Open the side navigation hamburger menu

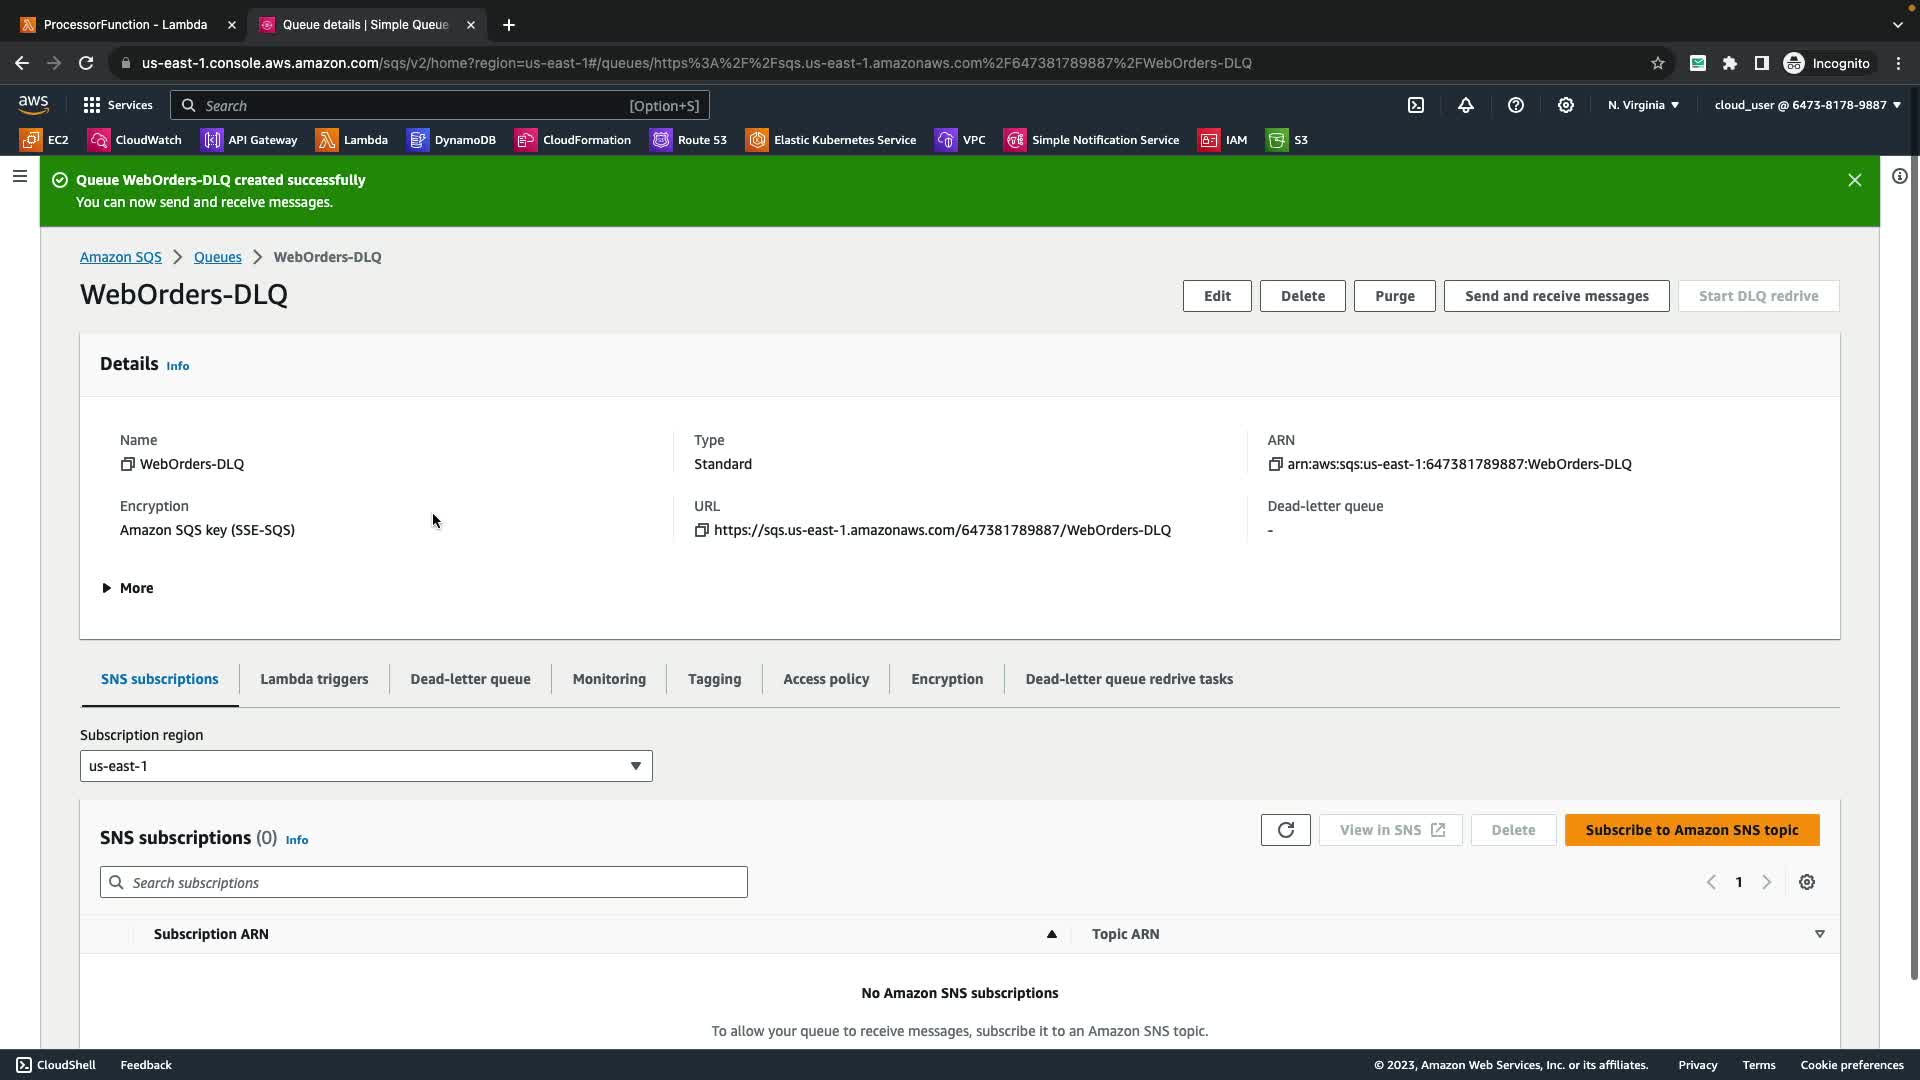[x=20, y=177]
